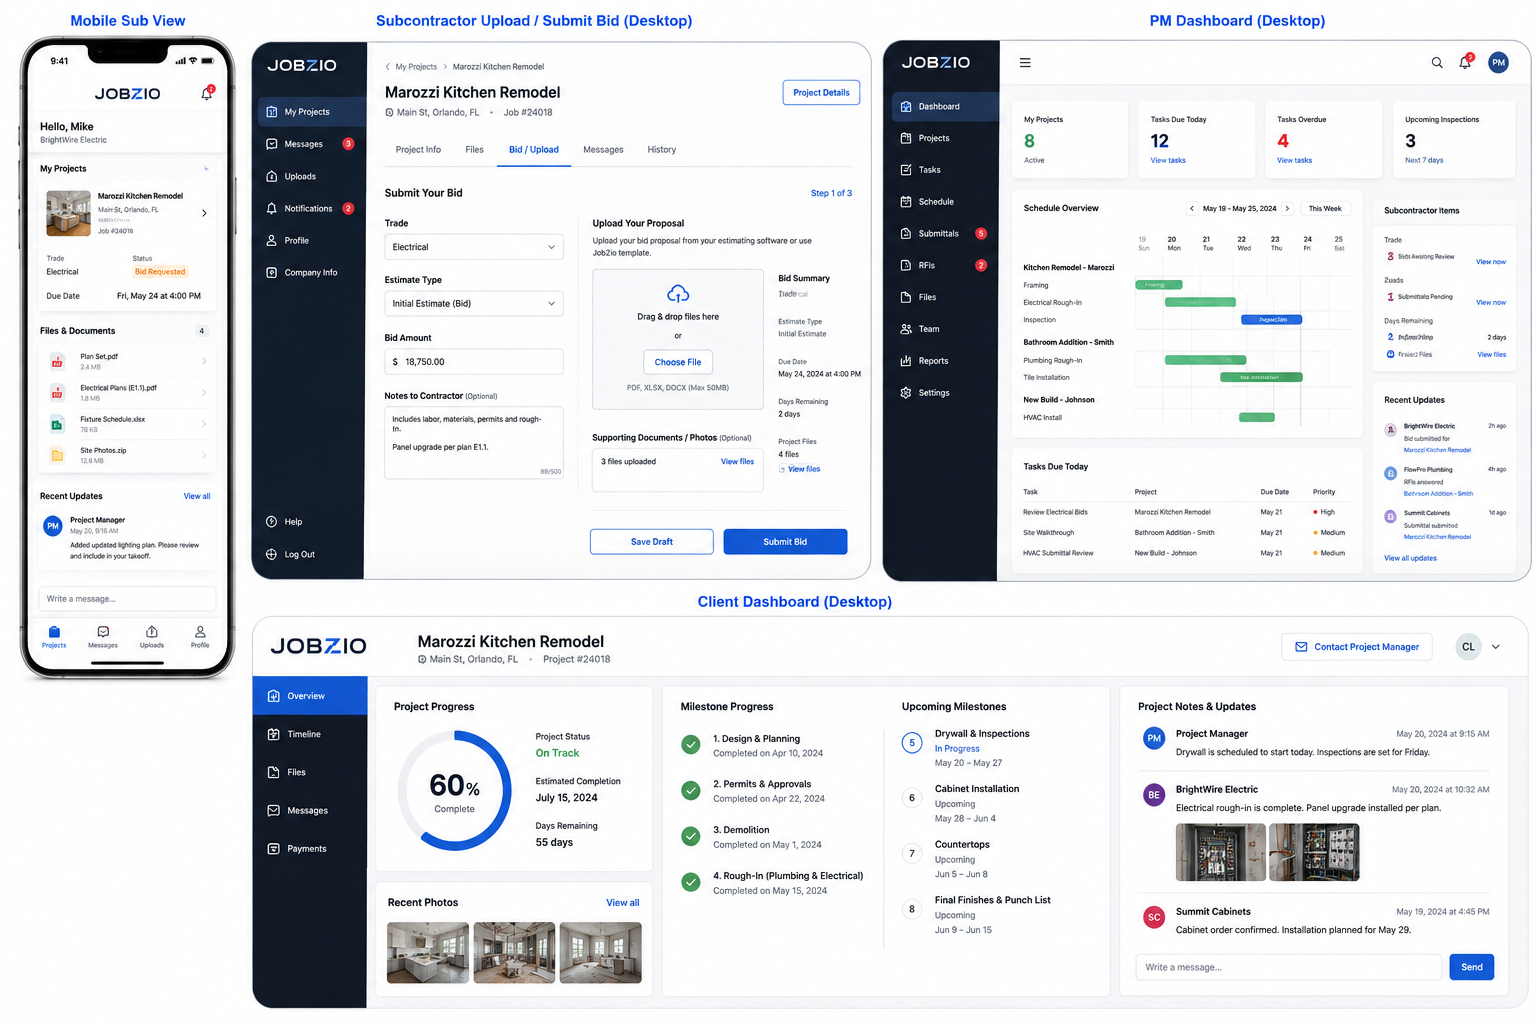Open first BrightWire Electric panel photo
Screen dimensions: 1536x1024
click(1220, 852)
